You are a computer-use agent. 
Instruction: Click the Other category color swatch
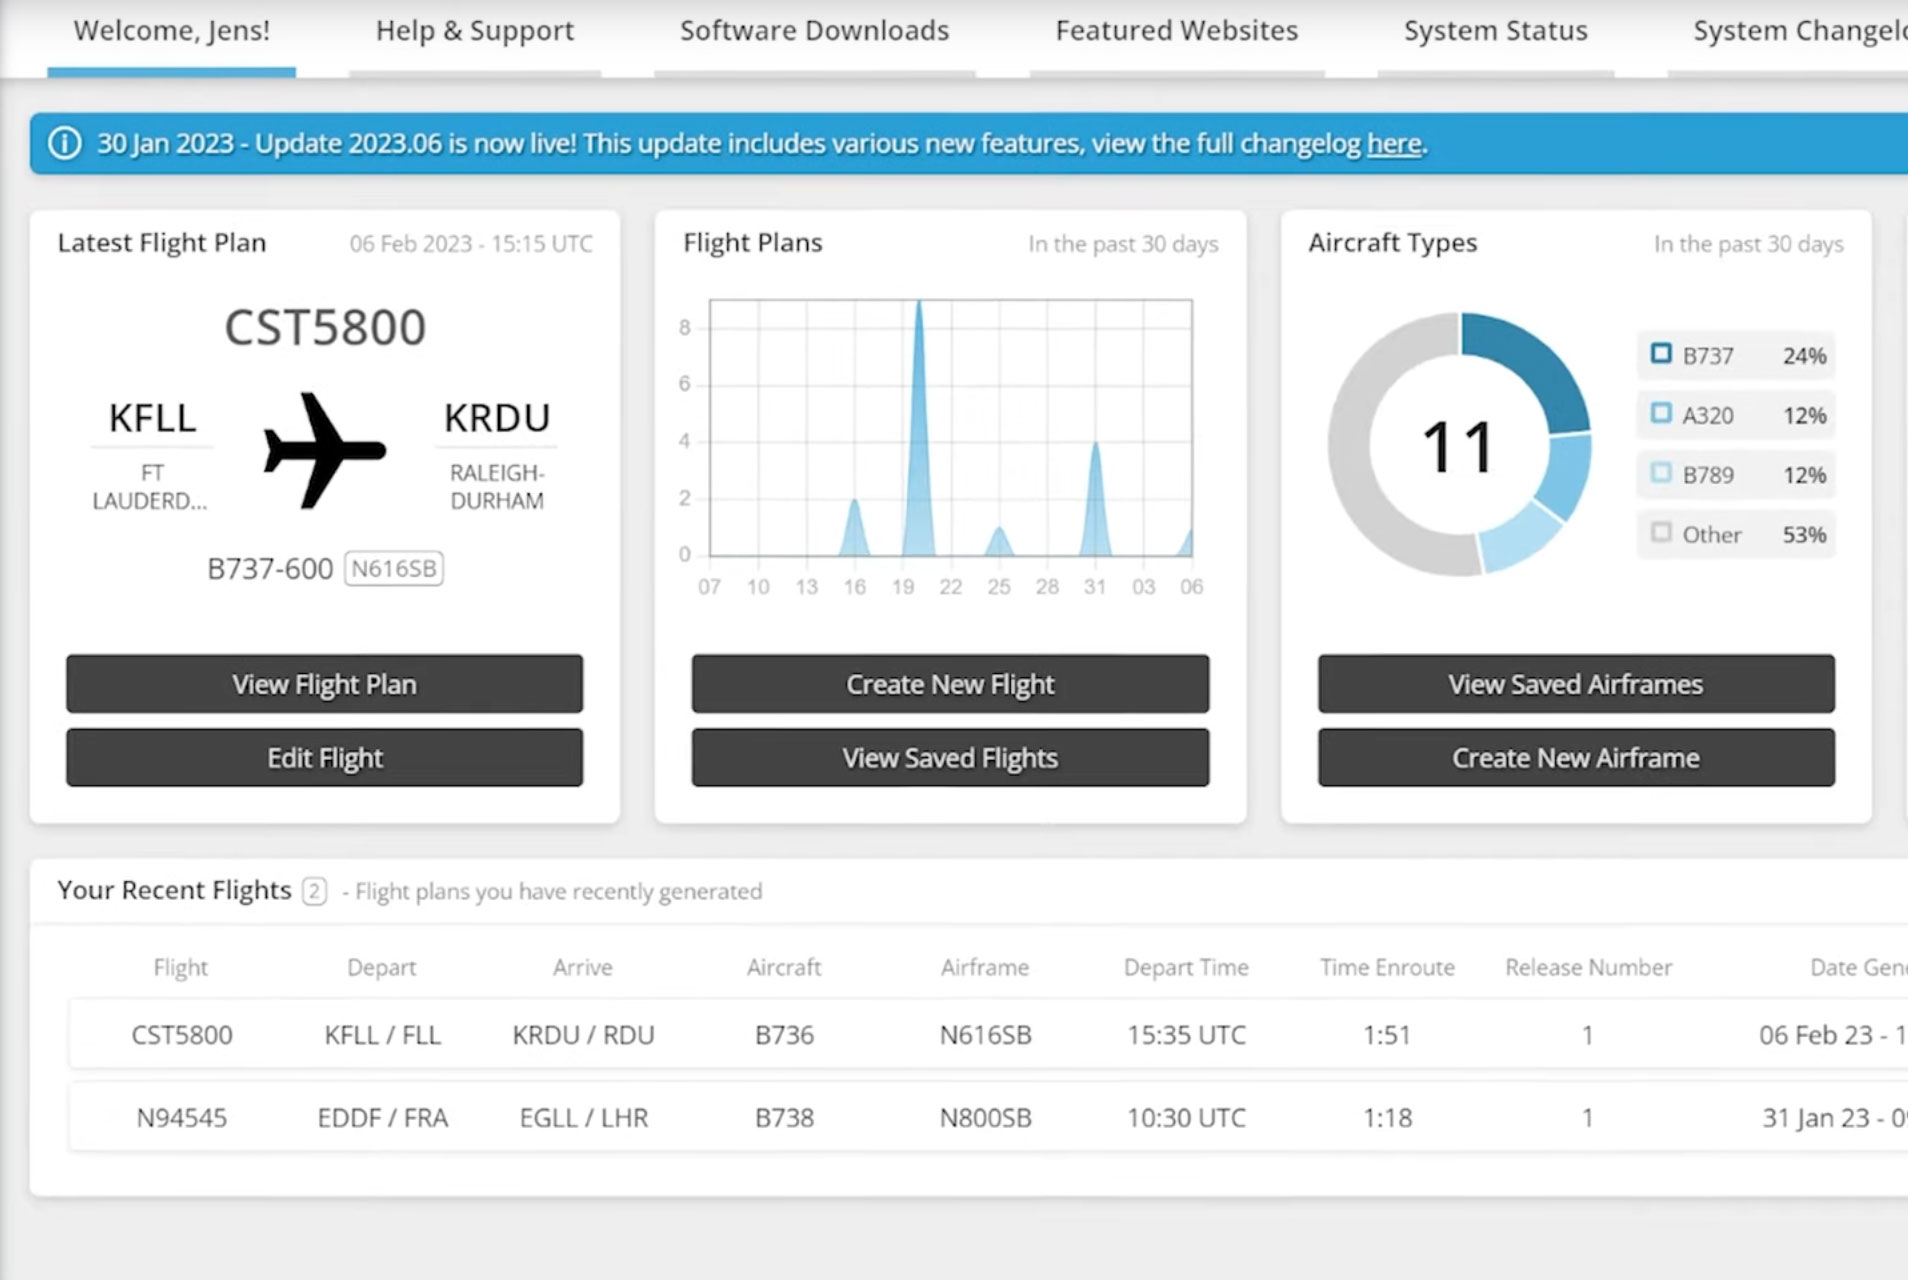click(x=1662, y=534)
